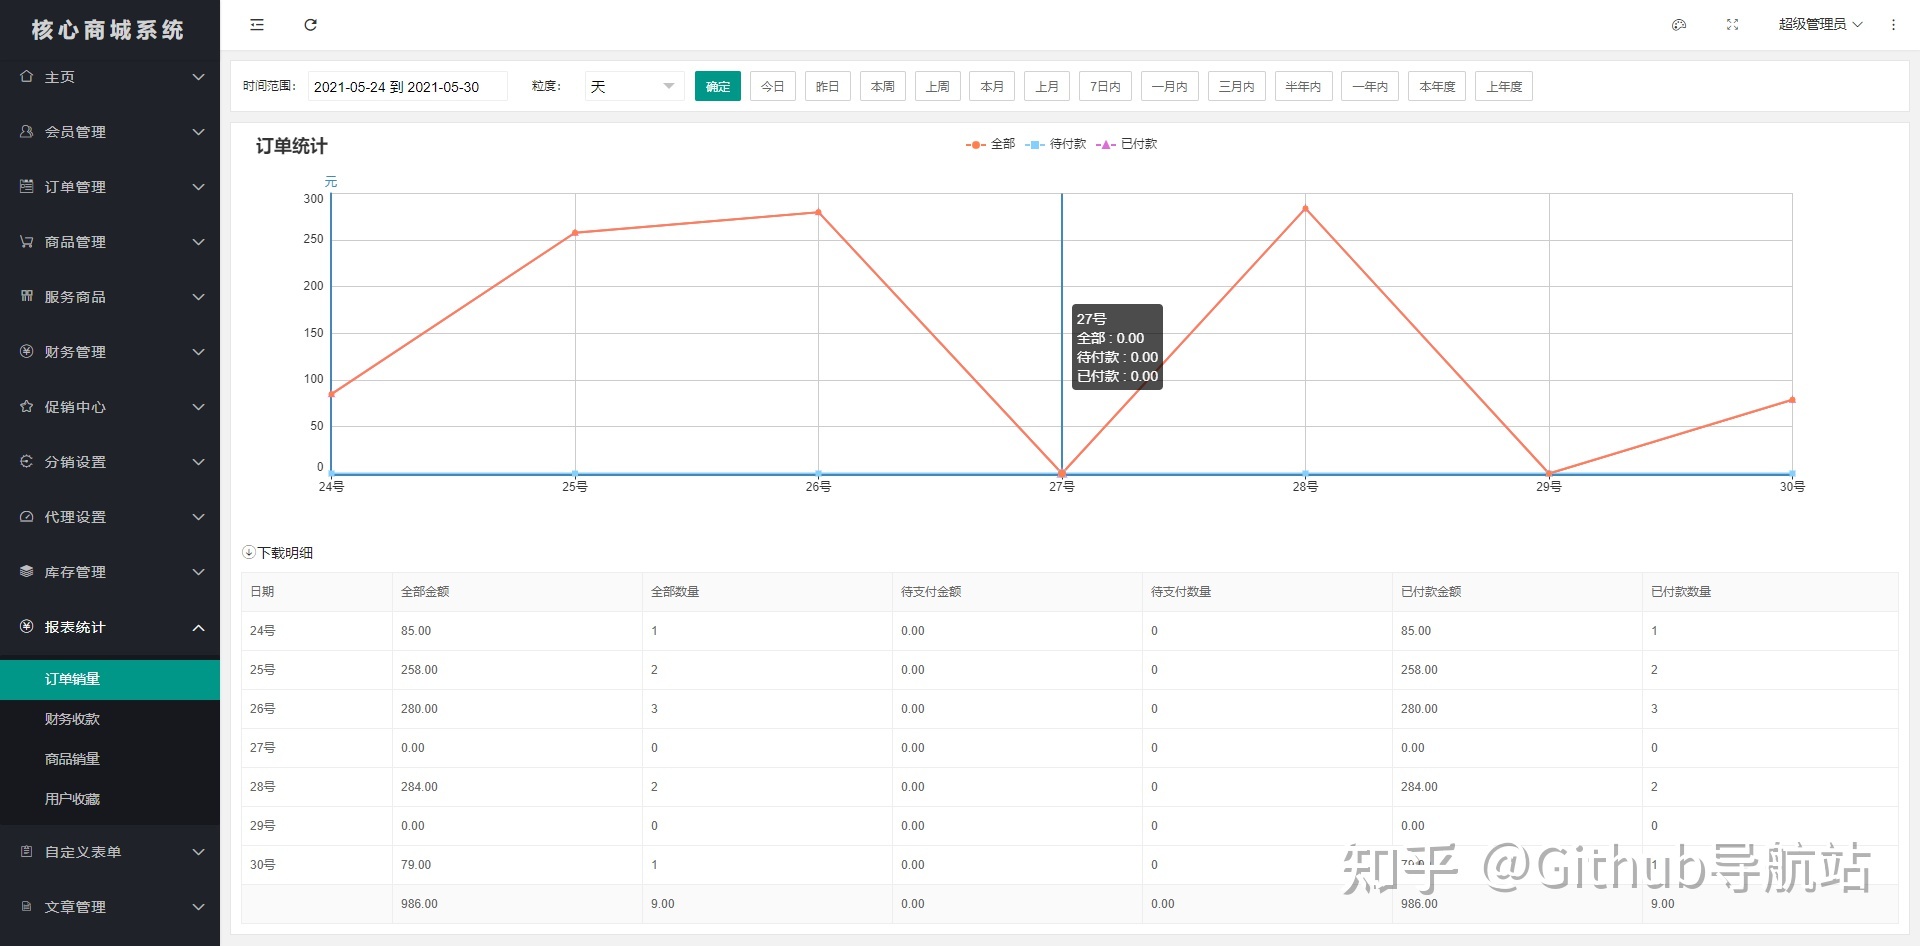Toggle the 全部 series in chart legend
Screen dimensions: 1920x946
click(990, 144)
